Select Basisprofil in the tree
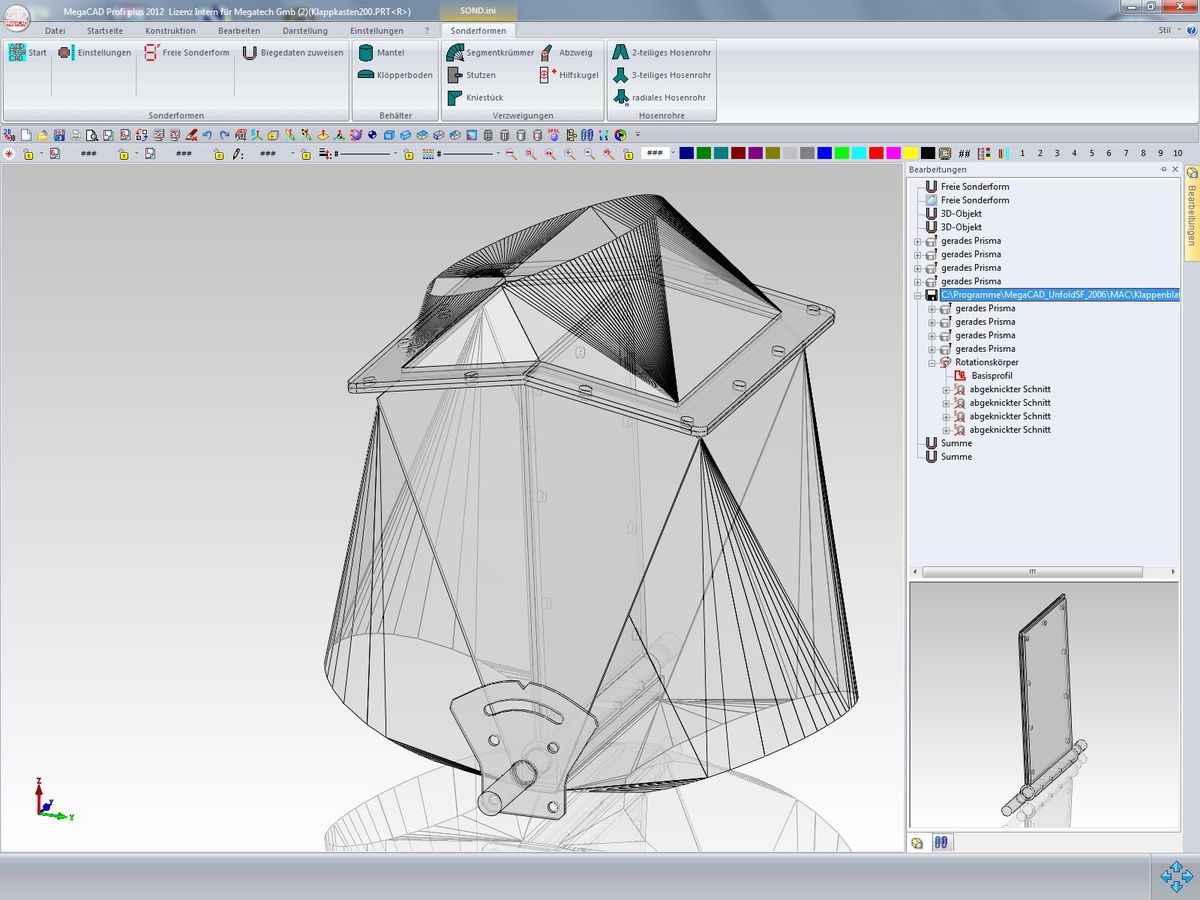1200x900 pixels. pos(991,376)
